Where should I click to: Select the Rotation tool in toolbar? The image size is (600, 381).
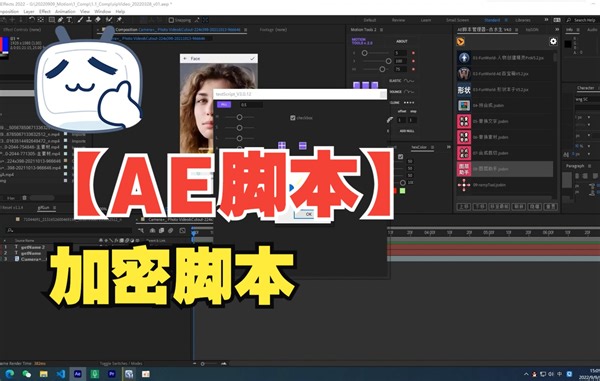32,20
